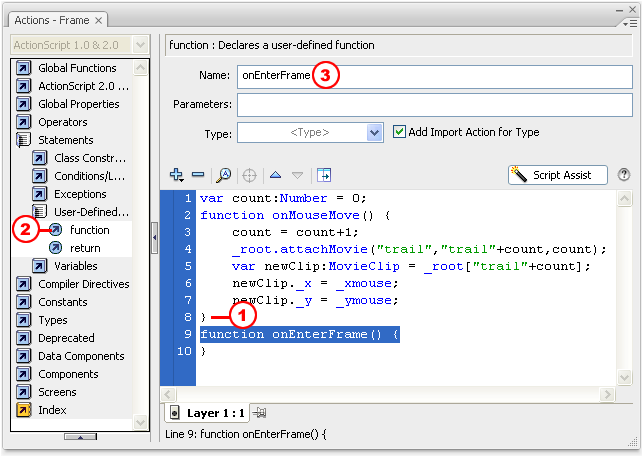Click the add new script item plus icon
The image size is (643, 457).
pyautogui.click(x=177, y=175)
